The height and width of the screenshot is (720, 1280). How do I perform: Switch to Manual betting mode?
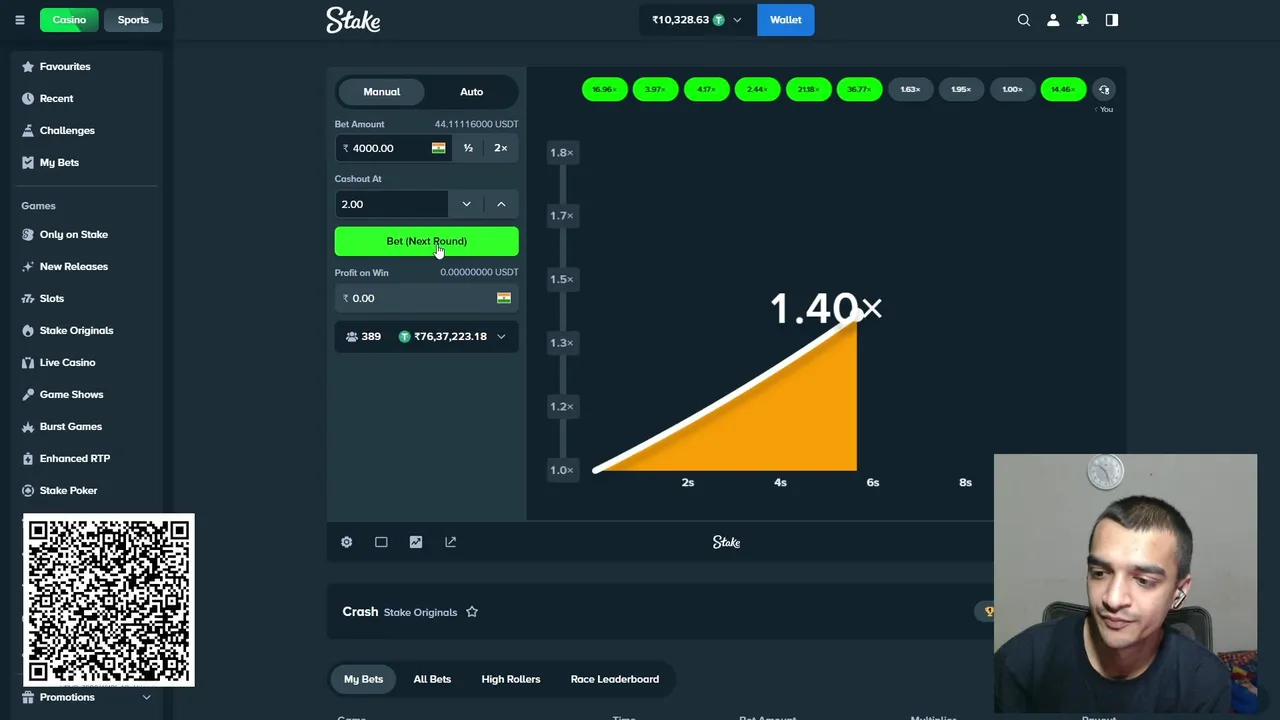(x=381, y=92)
